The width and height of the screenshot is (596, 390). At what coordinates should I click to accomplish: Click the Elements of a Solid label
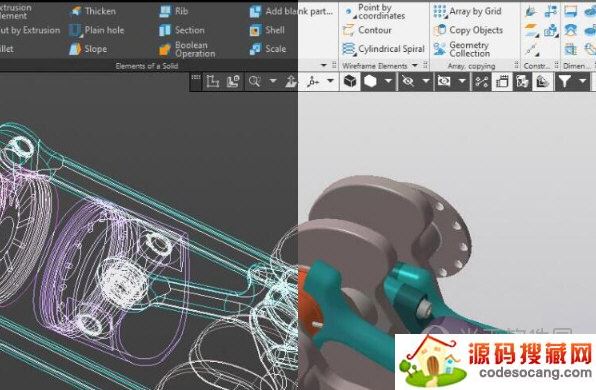point(147,66)
